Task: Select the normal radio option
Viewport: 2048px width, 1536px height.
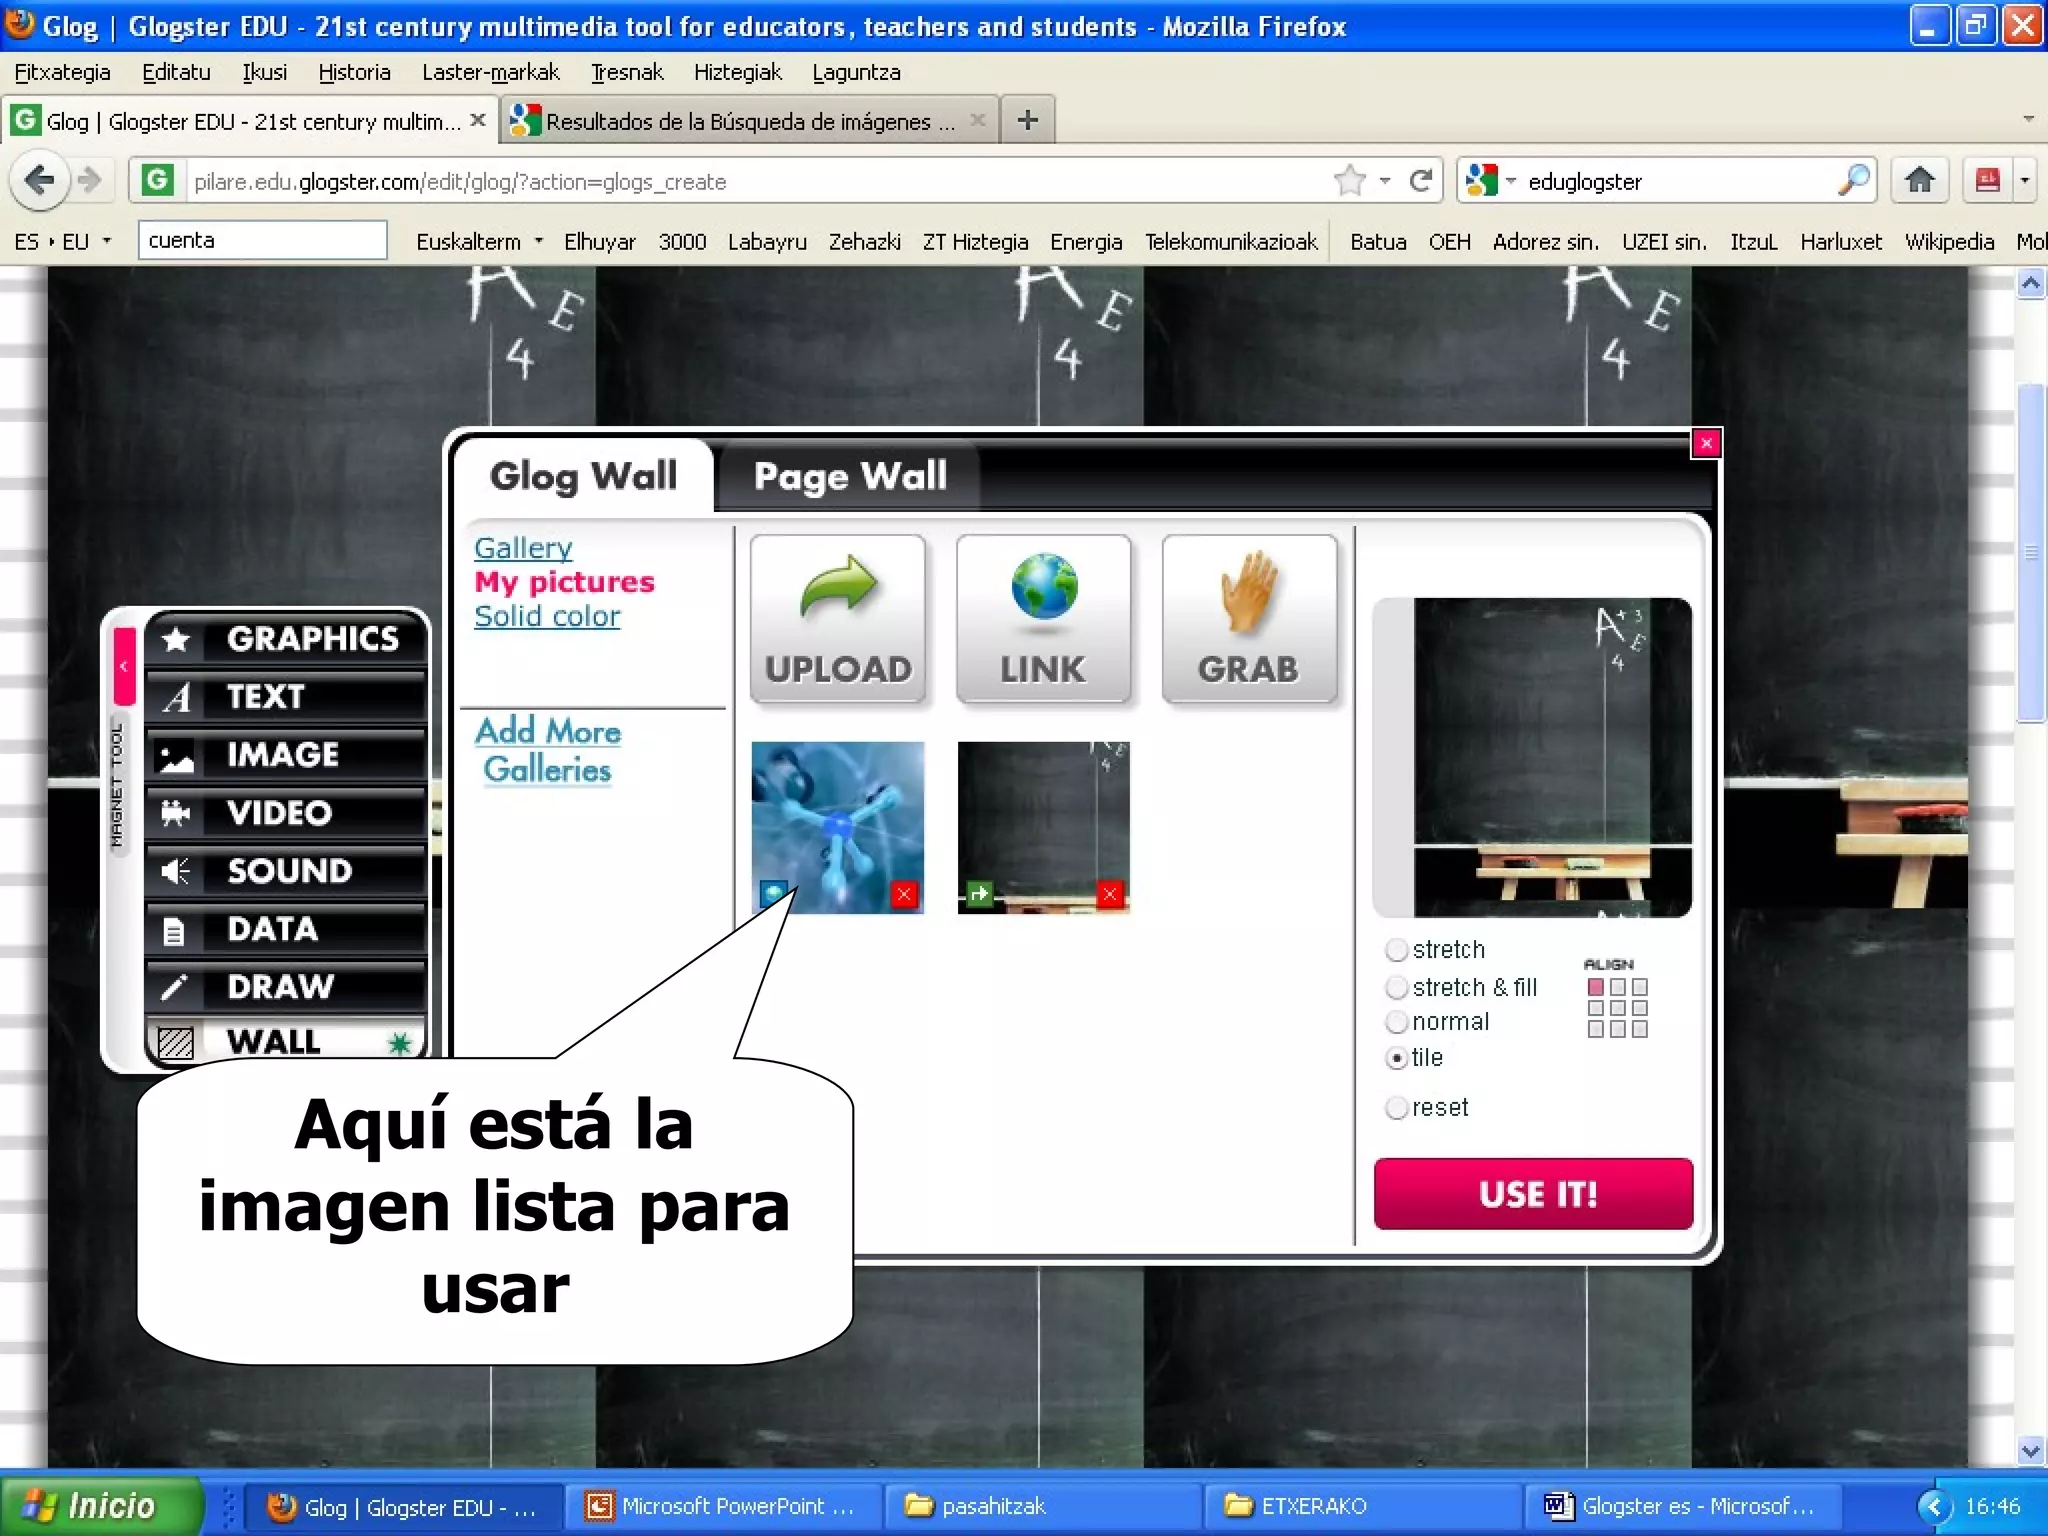Action: pyautogui.click(x=1397, y=1022)
